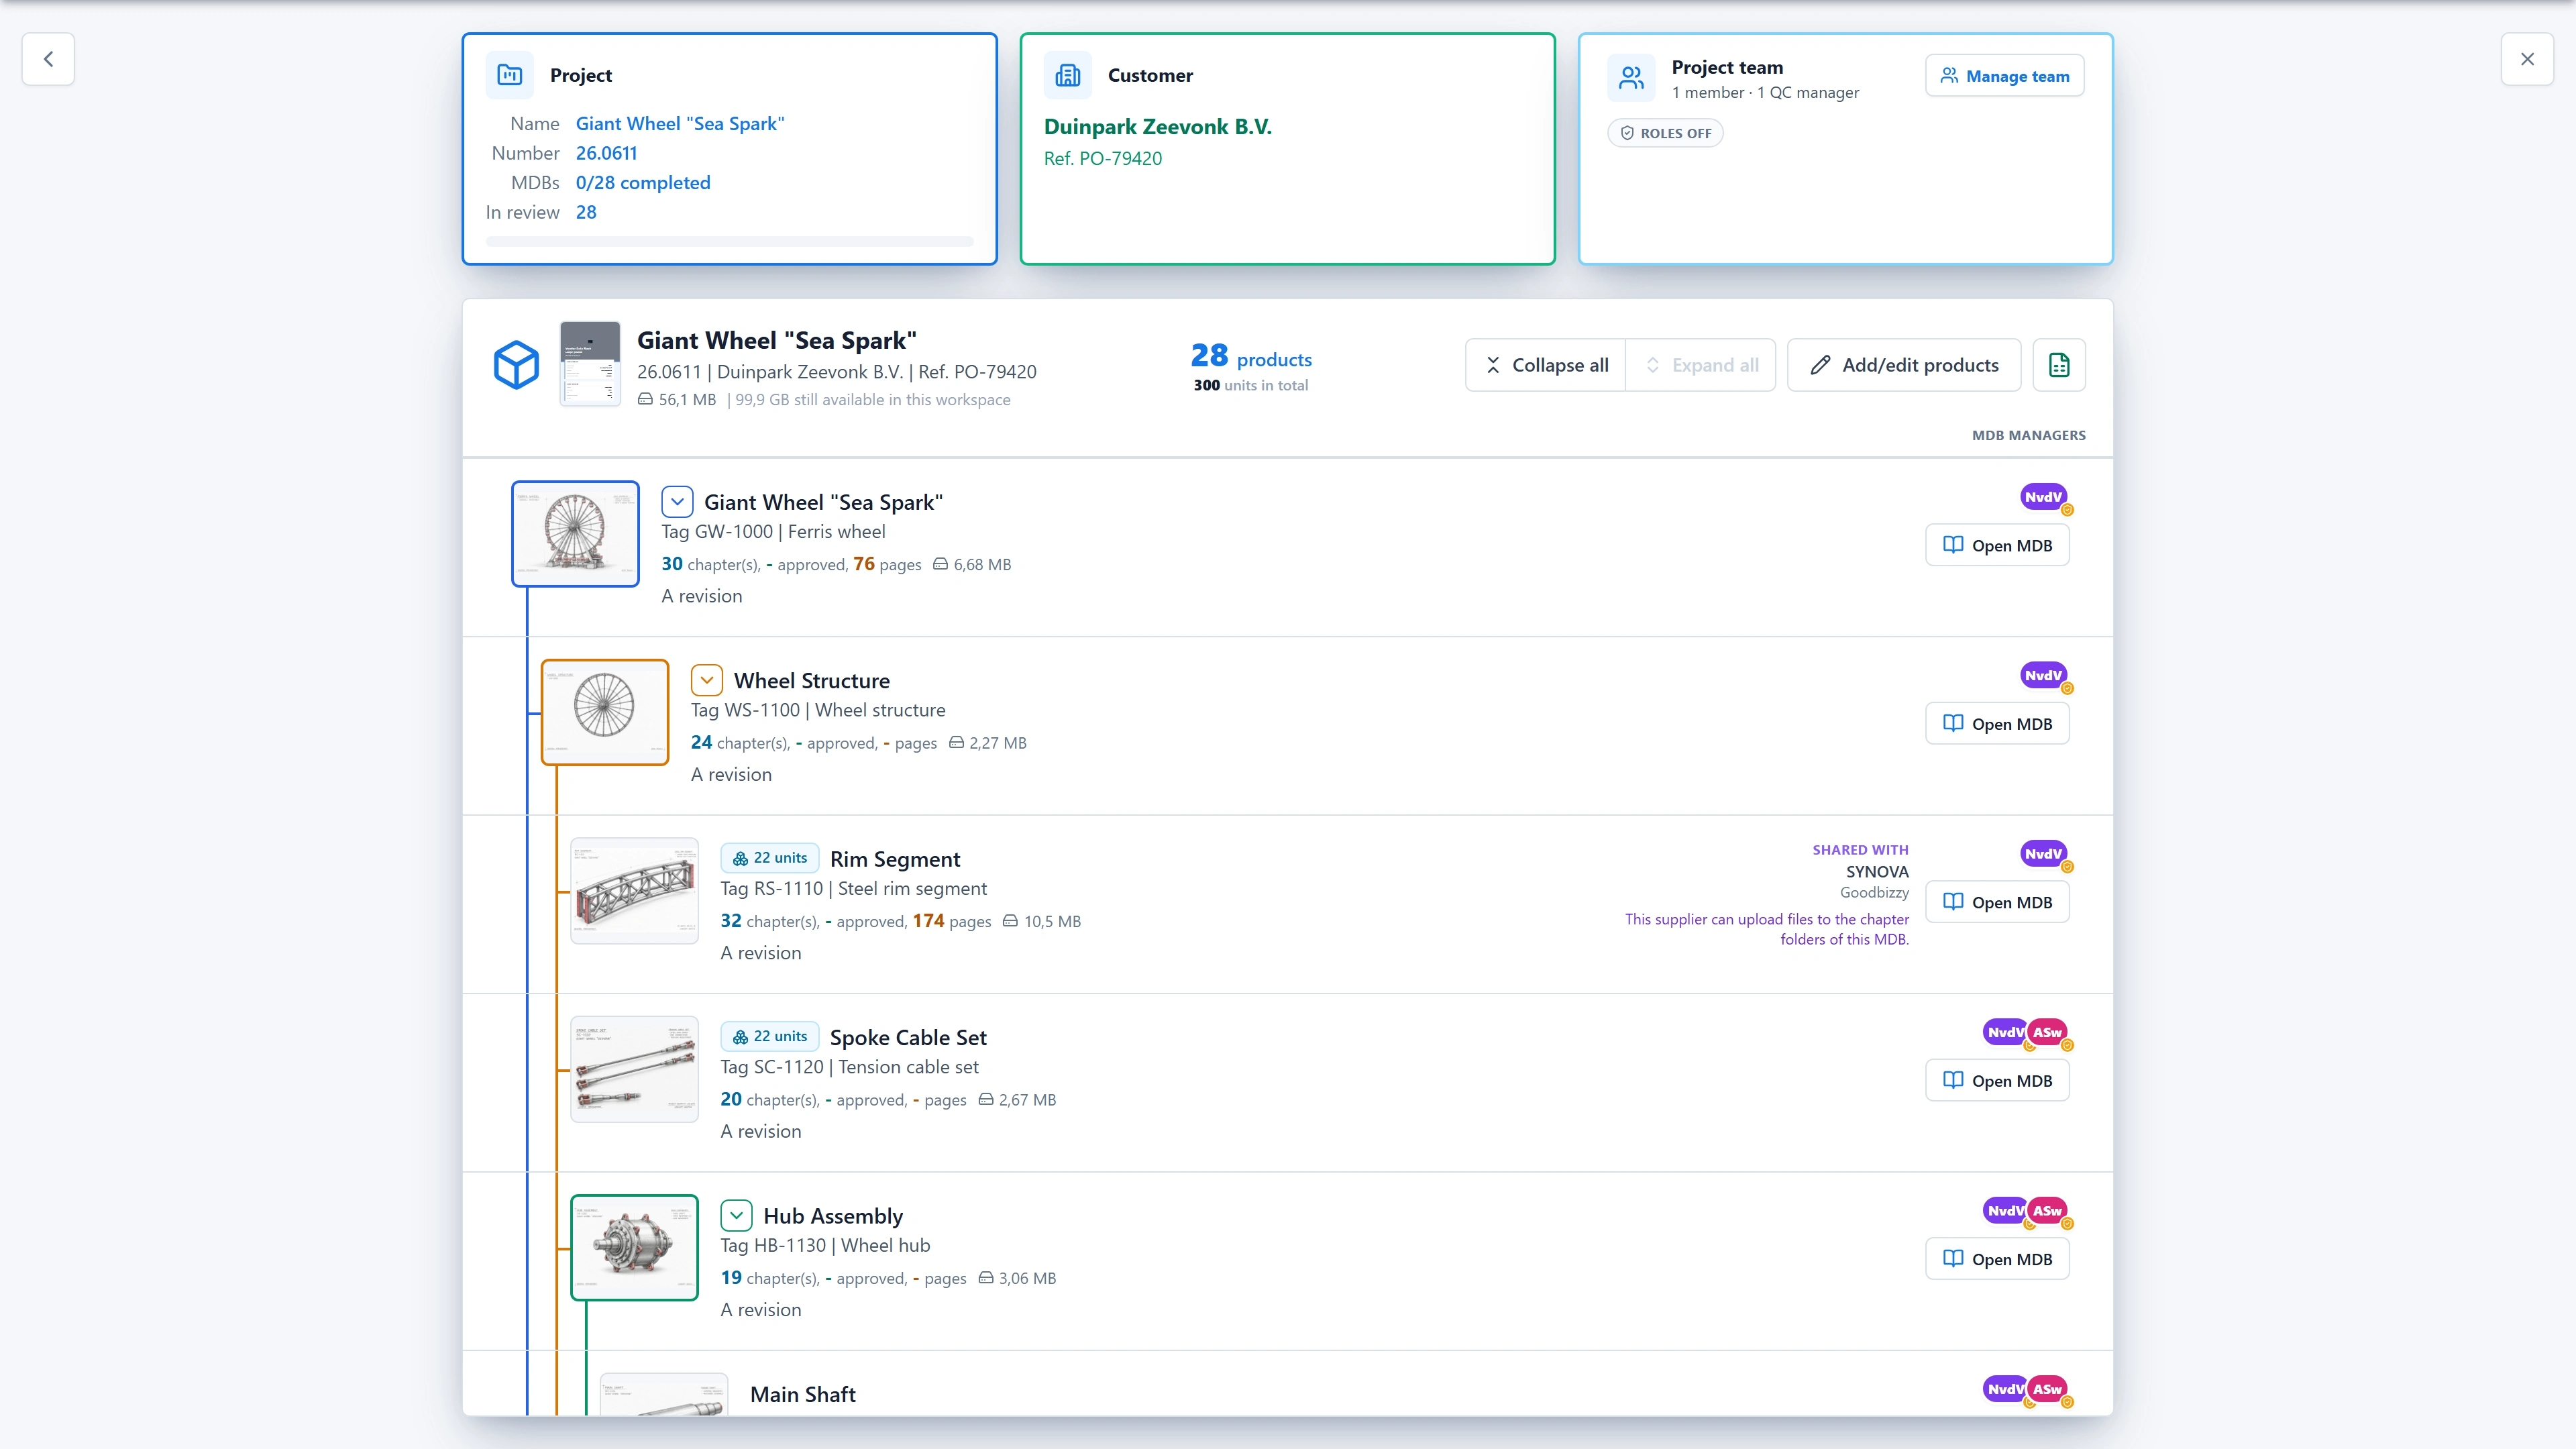Click ASw avatar on Main Shaft row
This screenshot has height=1449, width=2576.
(x=2048, y=1390)
